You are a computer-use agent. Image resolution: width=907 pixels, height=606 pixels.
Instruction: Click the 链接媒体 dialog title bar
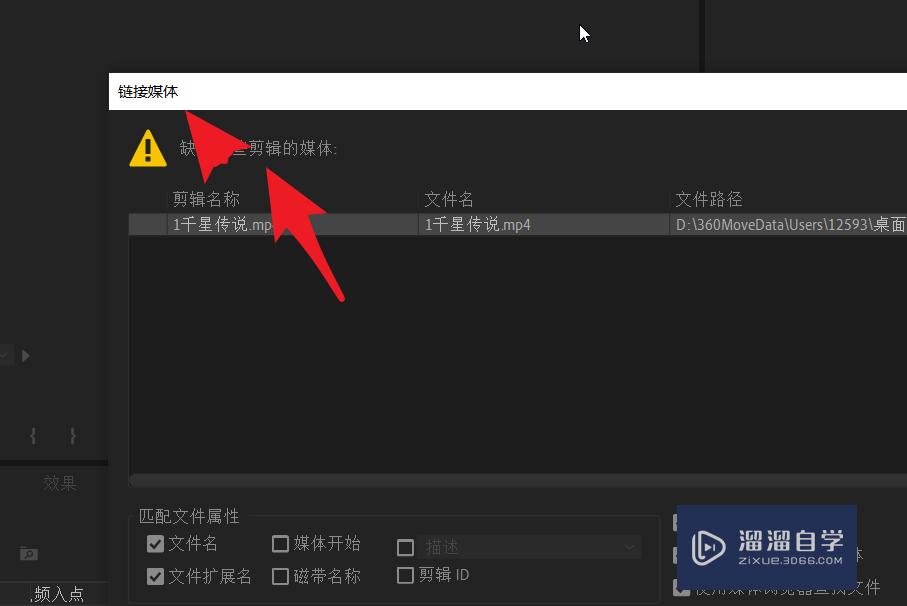(x=508, y=91)
